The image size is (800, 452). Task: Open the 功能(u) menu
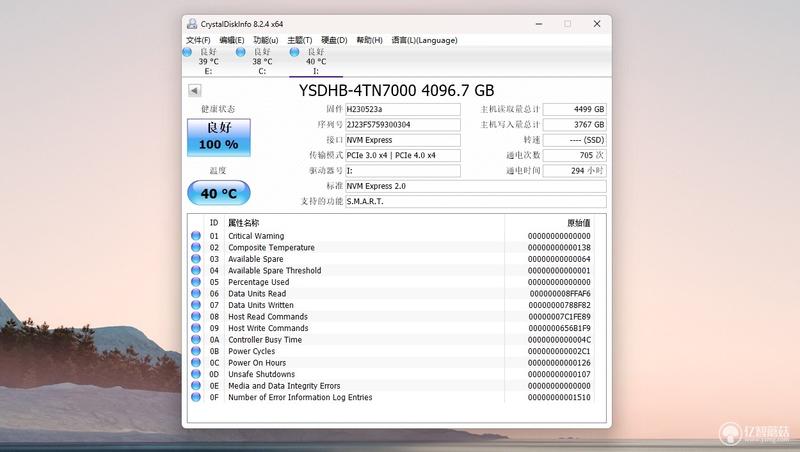click(x=266, y=40)
